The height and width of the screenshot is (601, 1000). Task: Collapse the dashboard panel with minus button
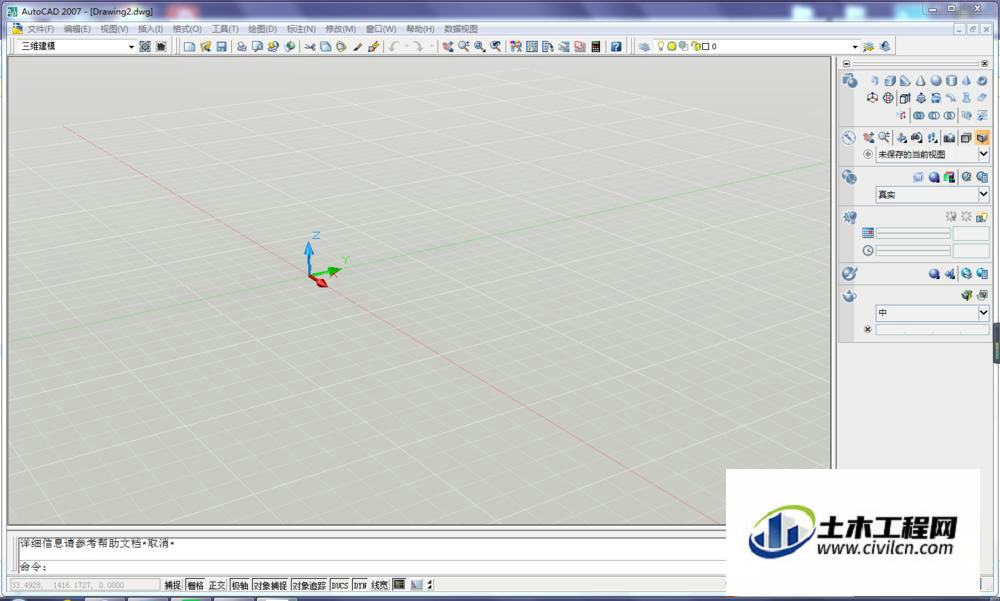tap(846, 64)
